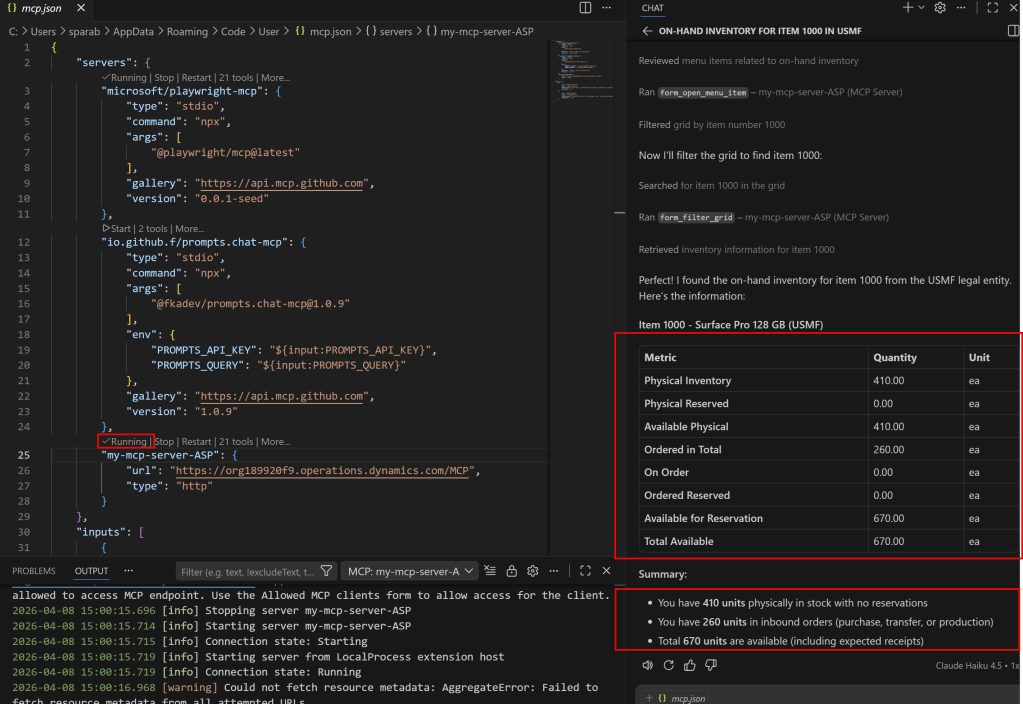The image size is (1023, 704).
Task: Toggle the Output panel scroll lock icon
Action: [511, 571]
